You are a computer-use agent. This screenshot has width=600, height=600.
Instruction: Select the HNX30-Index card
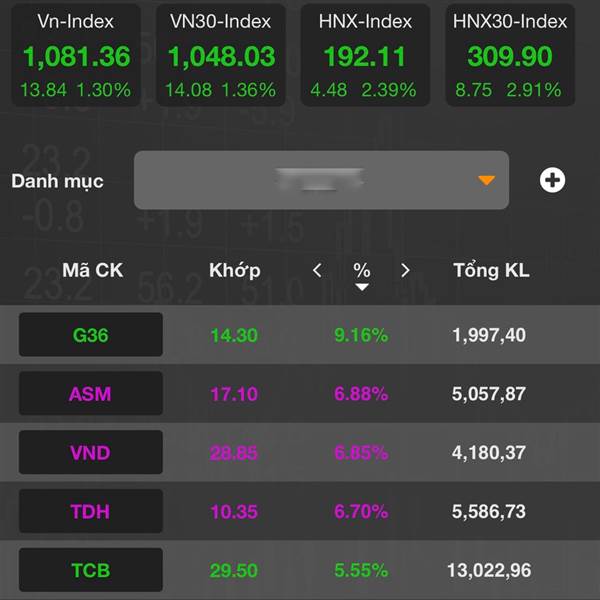pos(510,55)
